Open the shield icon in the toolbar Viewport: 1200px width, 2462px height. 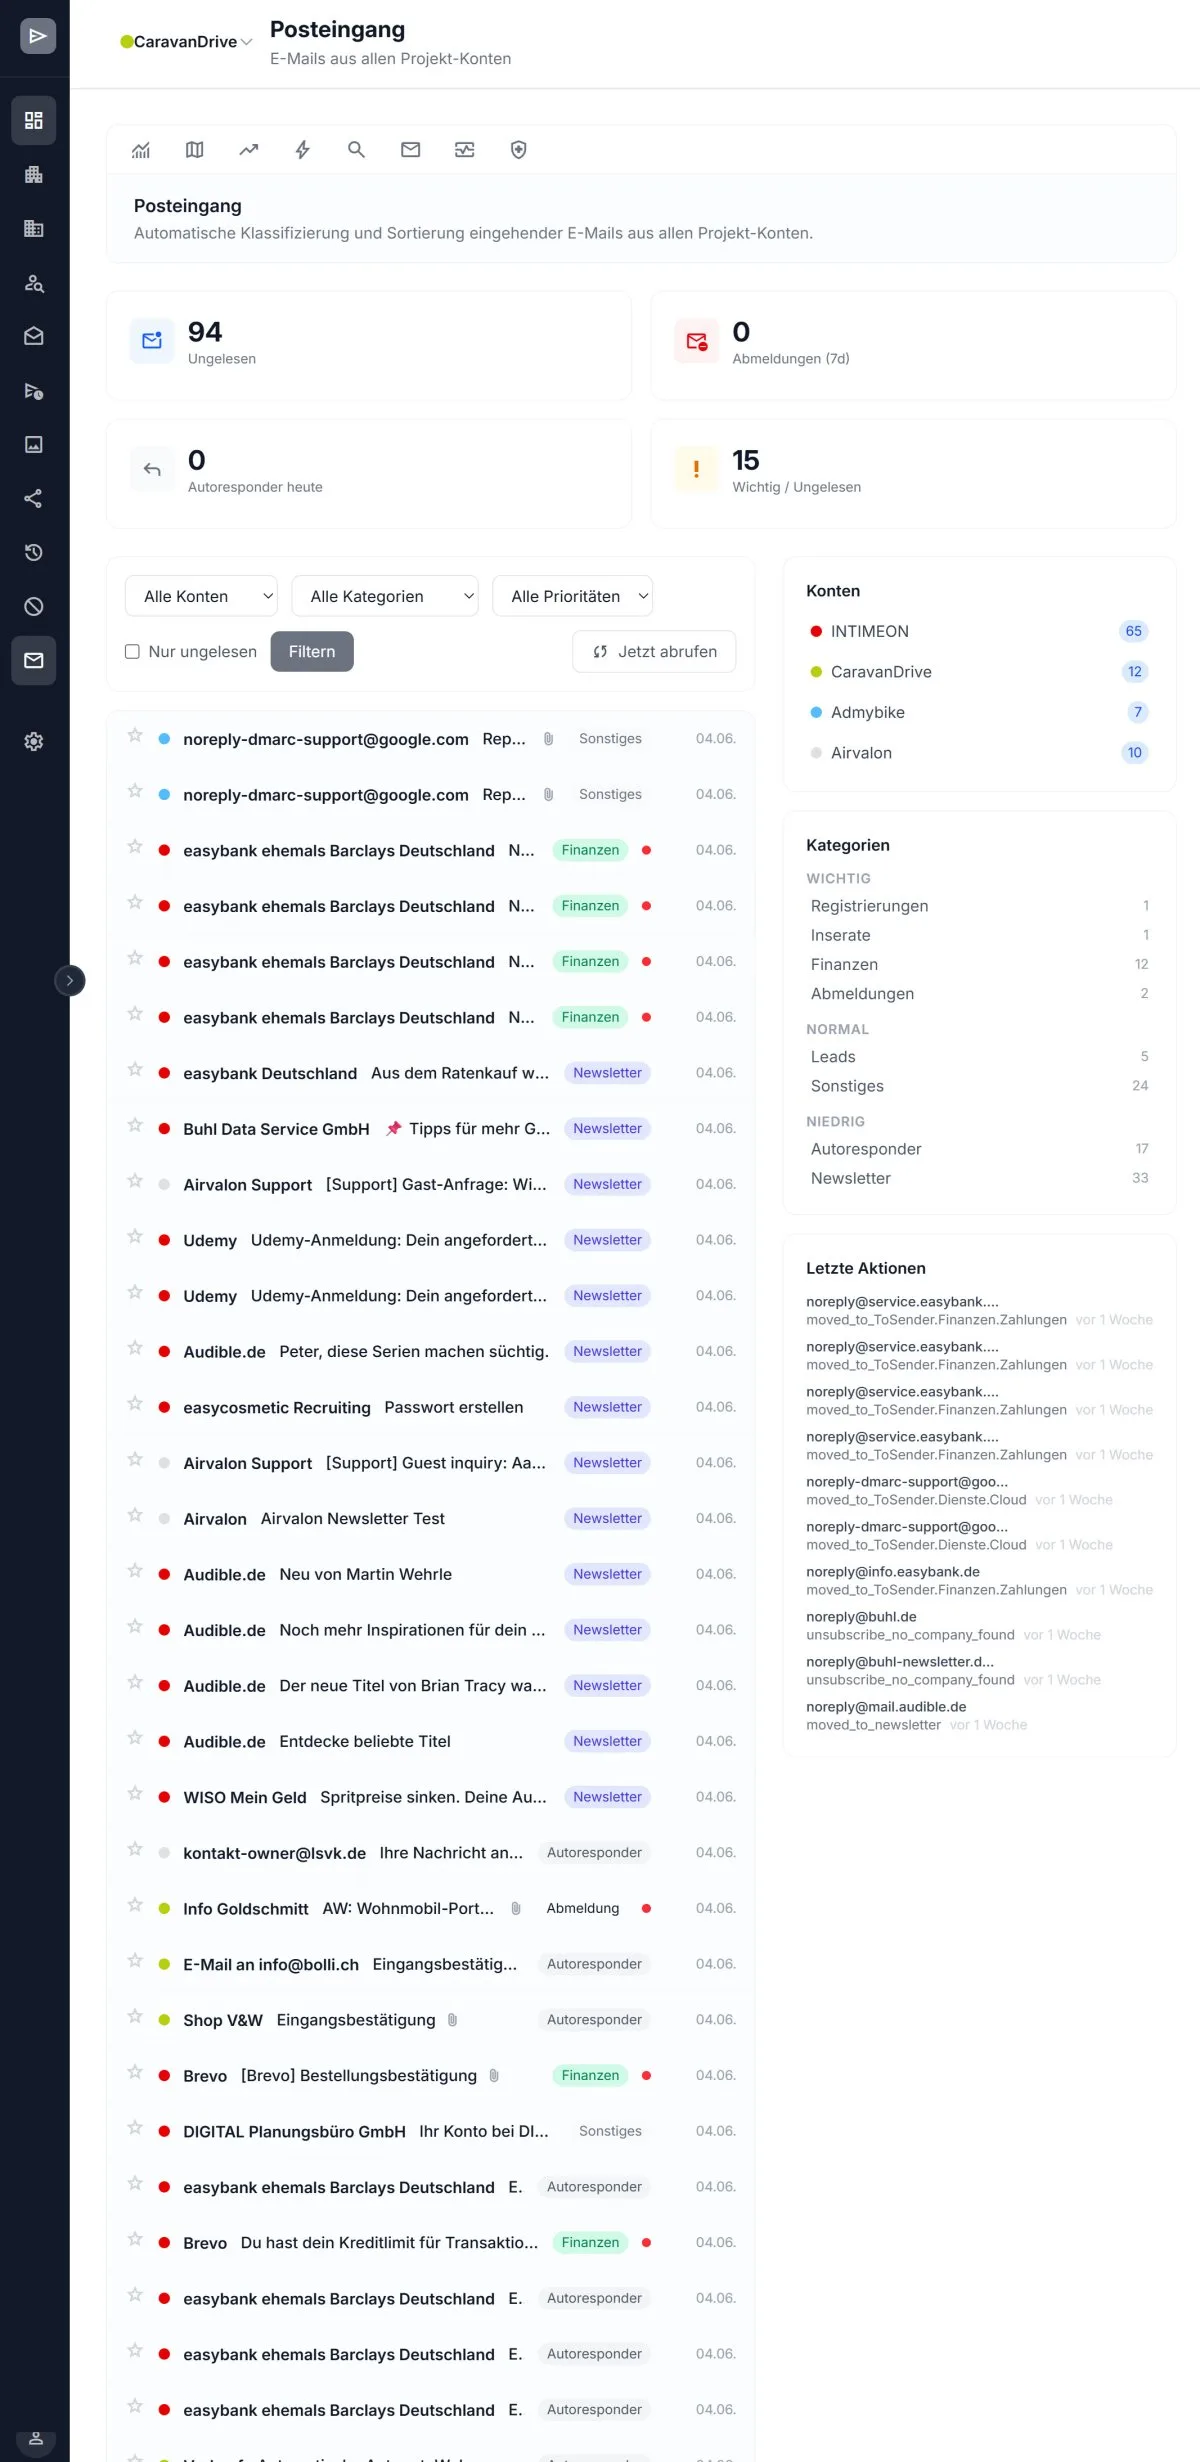(x=518, y=150)
